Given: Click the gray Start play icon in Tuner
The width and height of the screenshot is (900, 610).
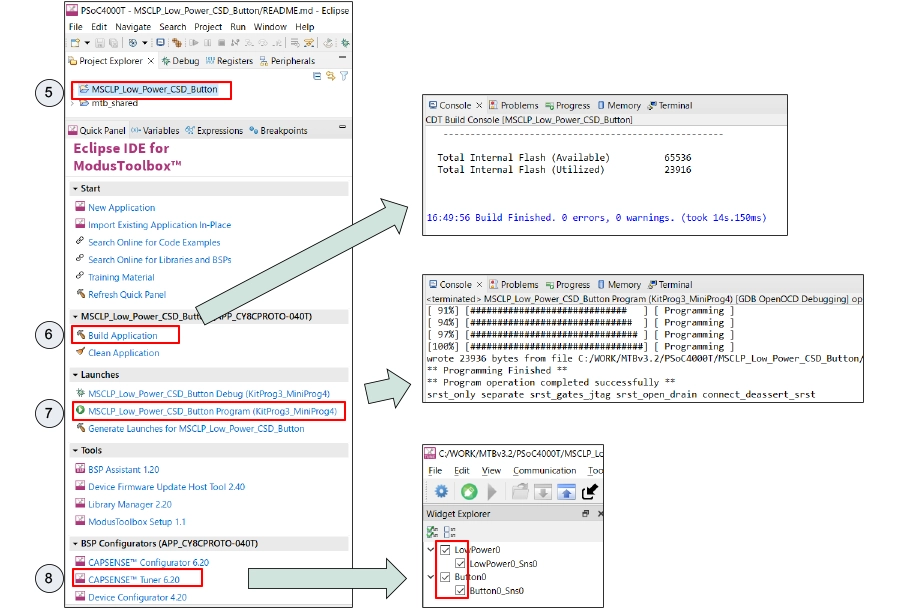Looking at the screenshot, I should coord(492,492).
